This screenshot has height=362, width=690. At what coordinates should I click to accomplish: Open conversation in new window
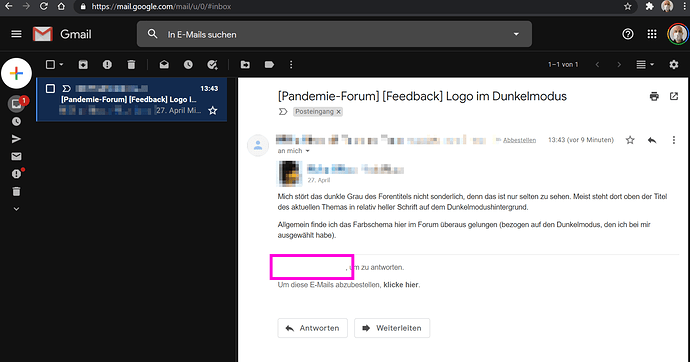point(674,96)
